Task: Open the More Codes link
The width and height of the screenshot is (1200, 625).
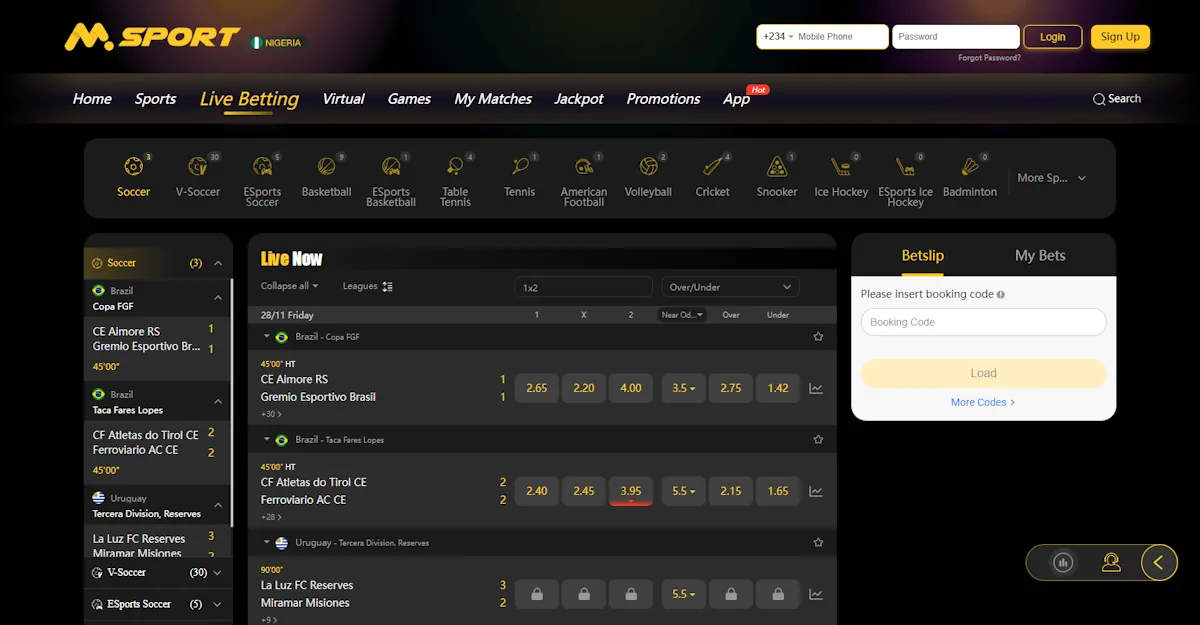Action: point(983,402)
